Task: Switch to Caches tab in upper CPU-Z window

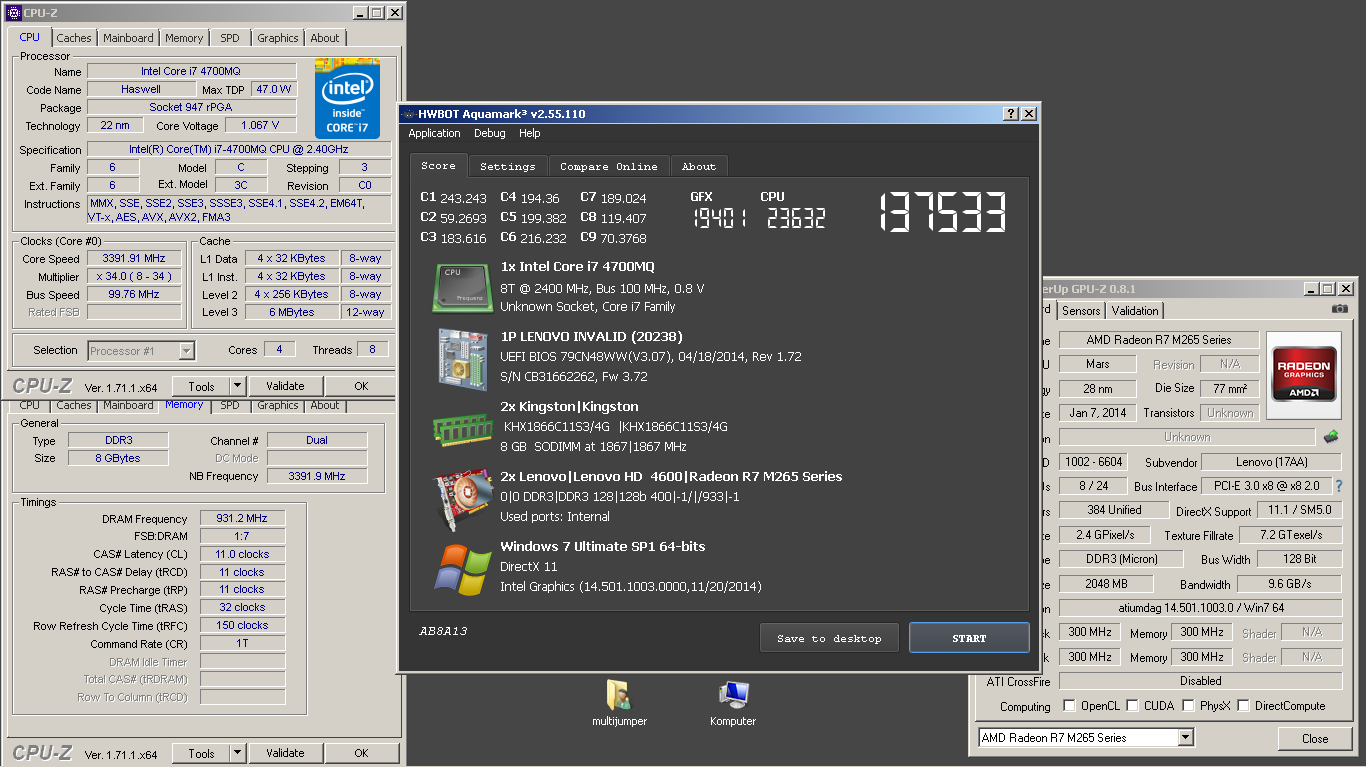Action: 74,38
